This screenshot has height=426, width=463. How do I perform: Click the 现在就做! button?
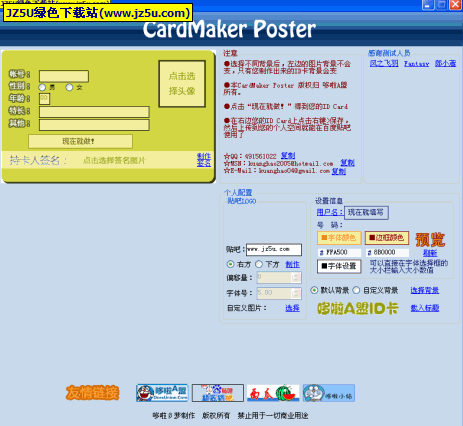coord(80,141)
